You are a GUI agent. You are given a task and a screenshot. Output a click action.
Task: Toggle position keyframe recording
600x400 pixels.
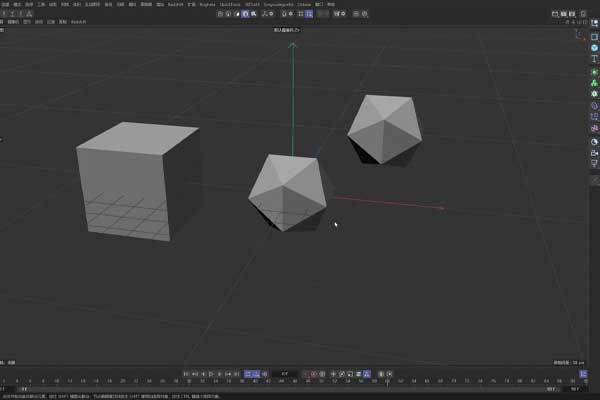point(333,374)
